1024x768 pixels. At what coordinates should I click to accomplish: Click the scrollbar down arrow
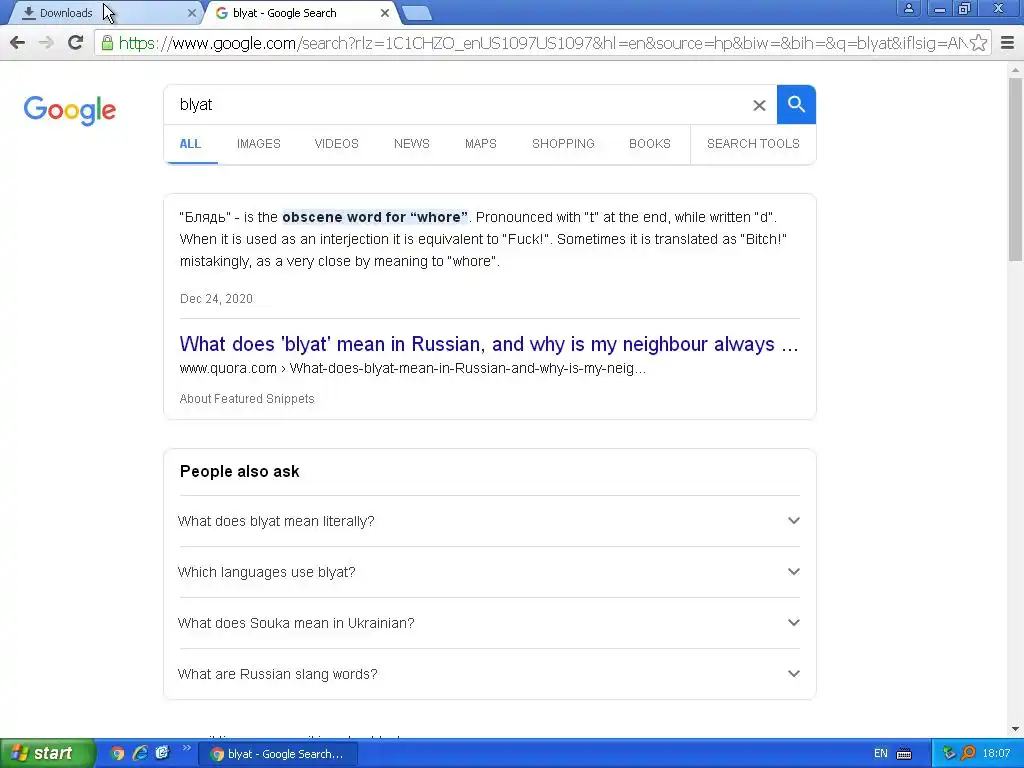pyautogui.click(x=1015, y=729)
